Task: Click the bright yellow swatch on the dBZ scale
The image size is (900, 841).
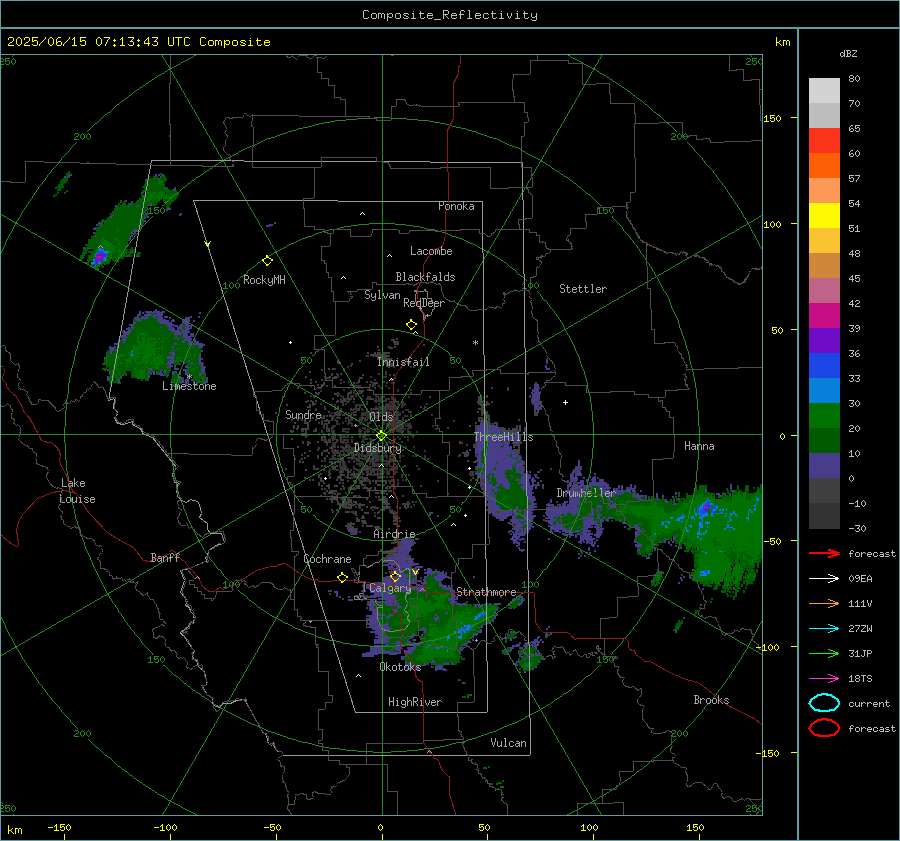Action: (824, 216)
